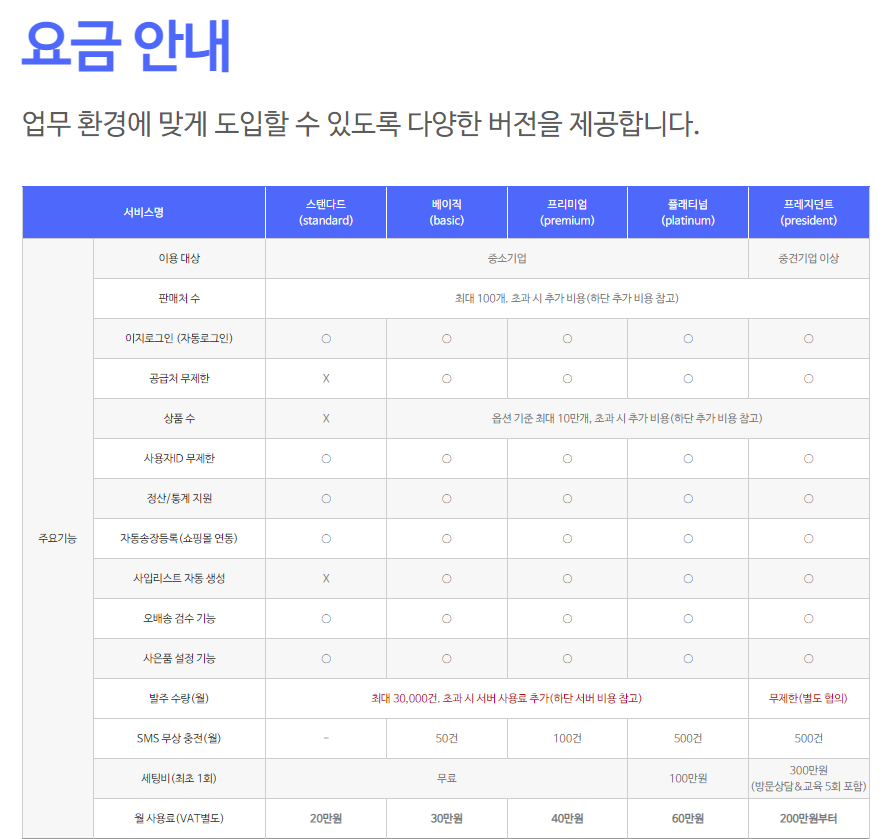Click the 사은품 설정 기능 row label
Image resolution: width=888 pixels, height=839 pixels.
pos(180,658)
